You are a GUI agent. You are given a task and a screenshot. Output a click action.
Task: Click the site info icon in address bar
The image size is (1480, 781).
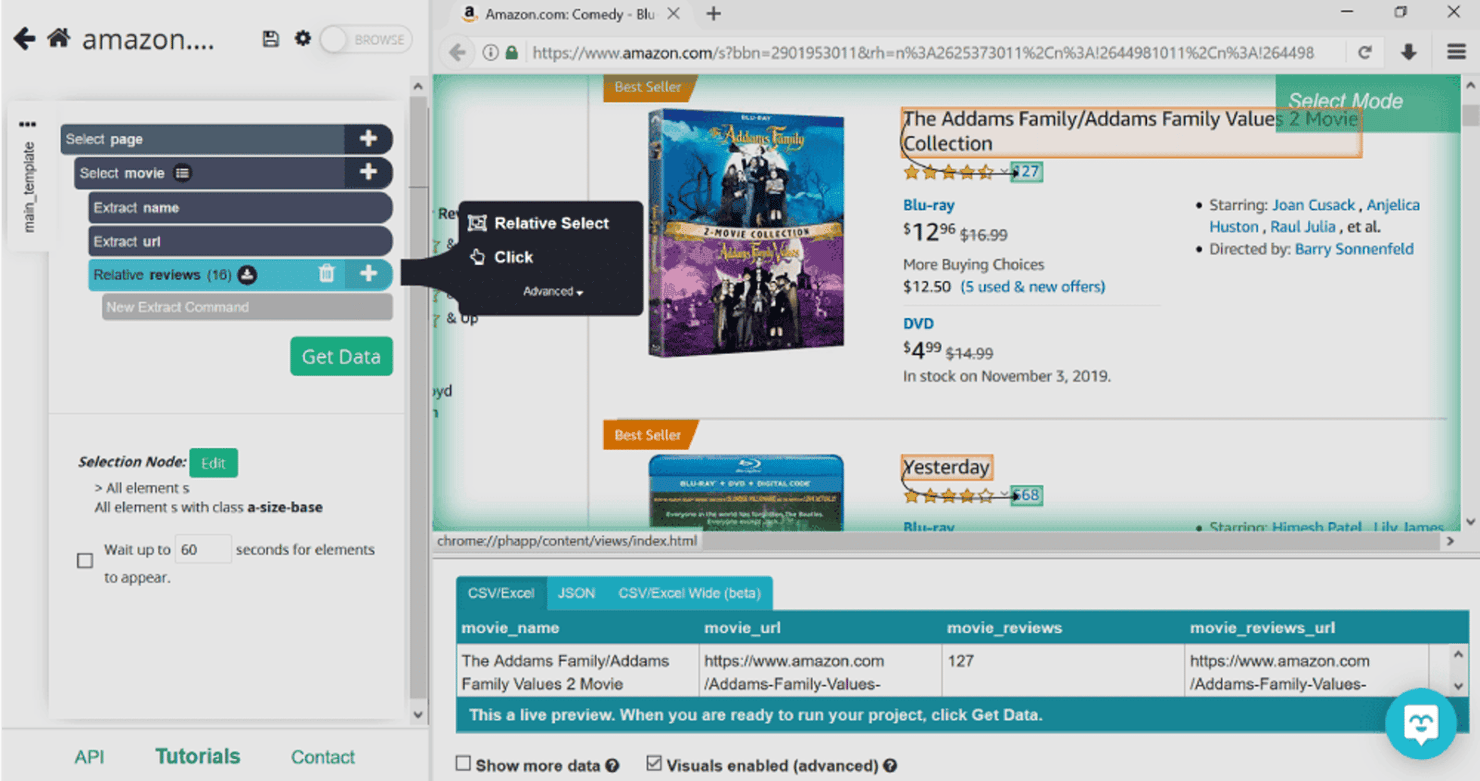pyautogui.click(x=490, y=53)
